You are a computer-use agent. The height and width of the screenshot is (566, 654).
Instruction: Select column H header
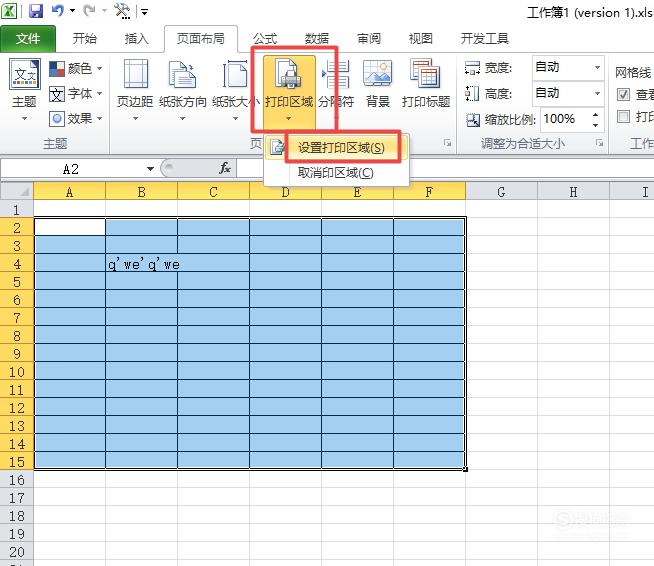[574, 192]
